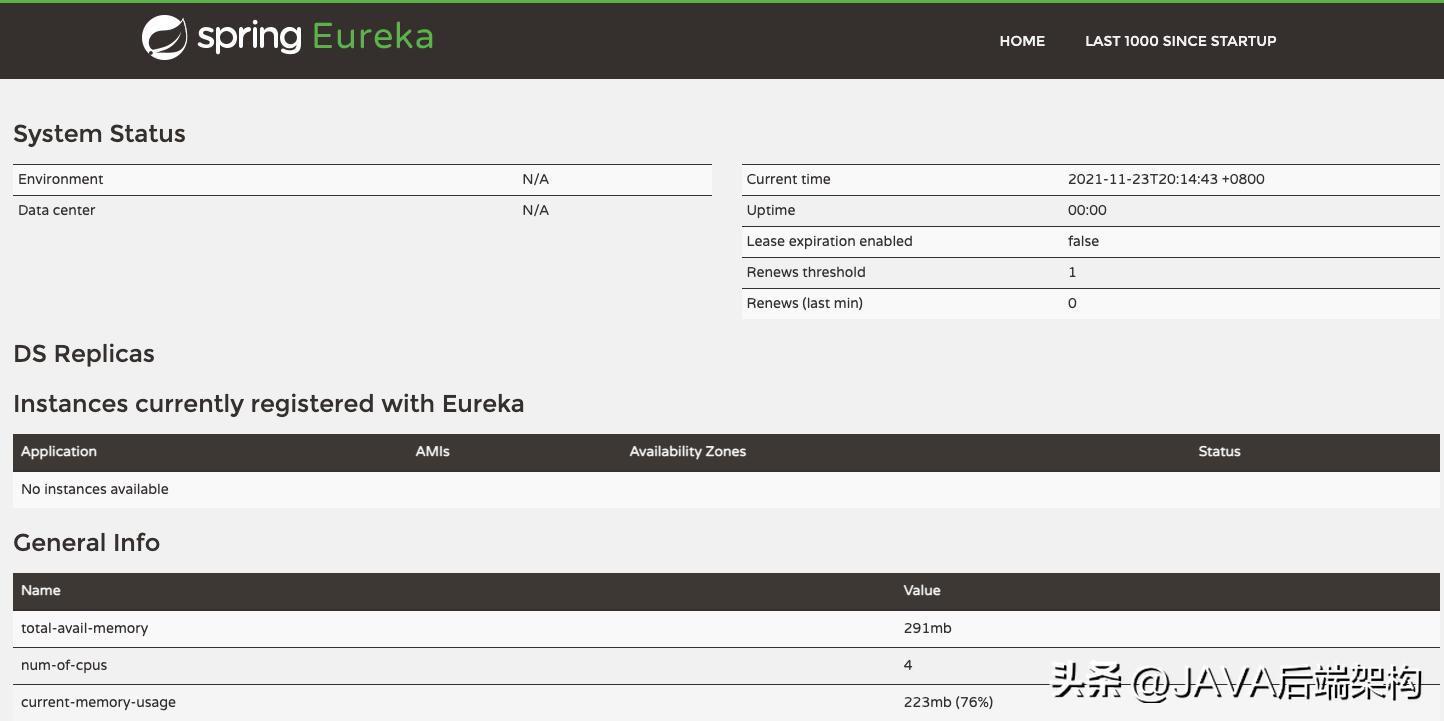Click the Data center row label
The height and width of the screenshot is (721, 1444).
click(57, 210)
